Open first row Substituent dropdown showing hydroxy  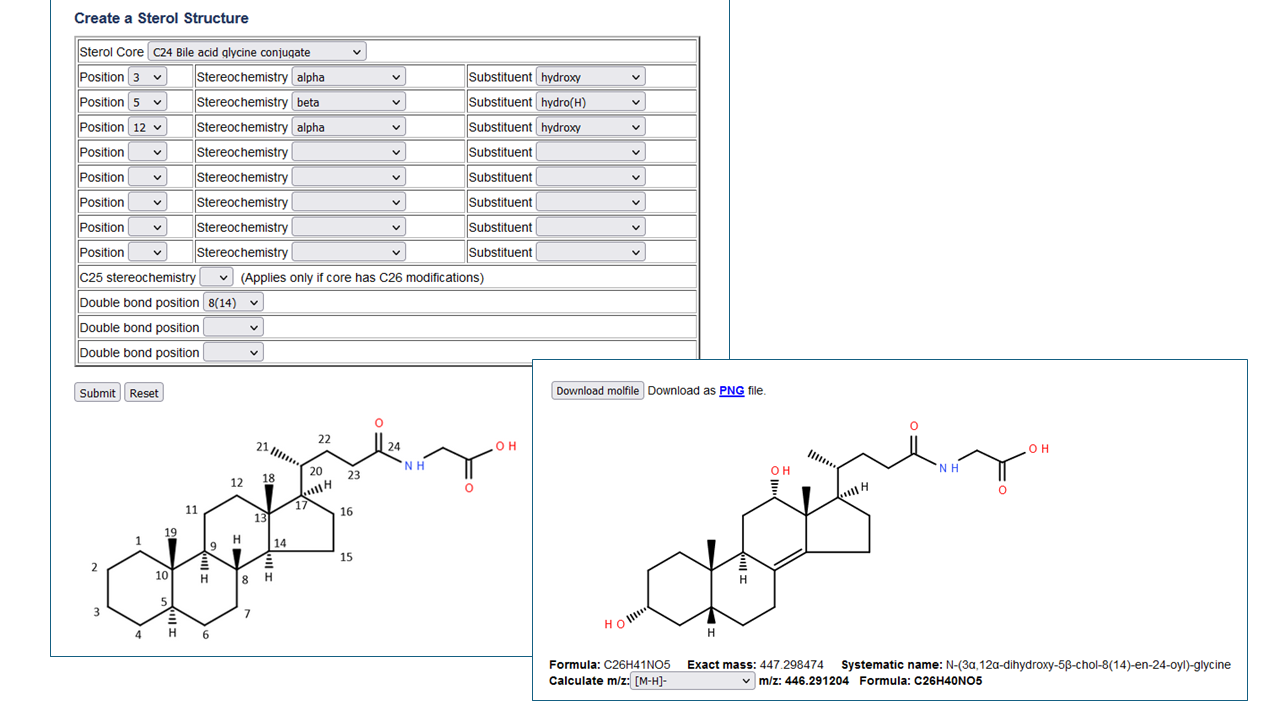coord(590,77)
